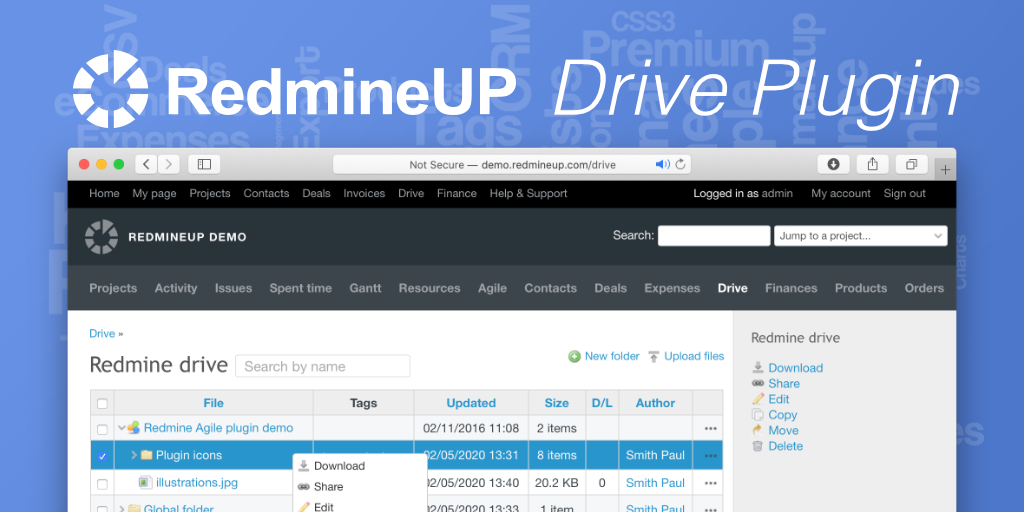Click the RedmineUP Demo logo icon
The height and width of the screenshot is (512, 1024).
coord(101,237)
